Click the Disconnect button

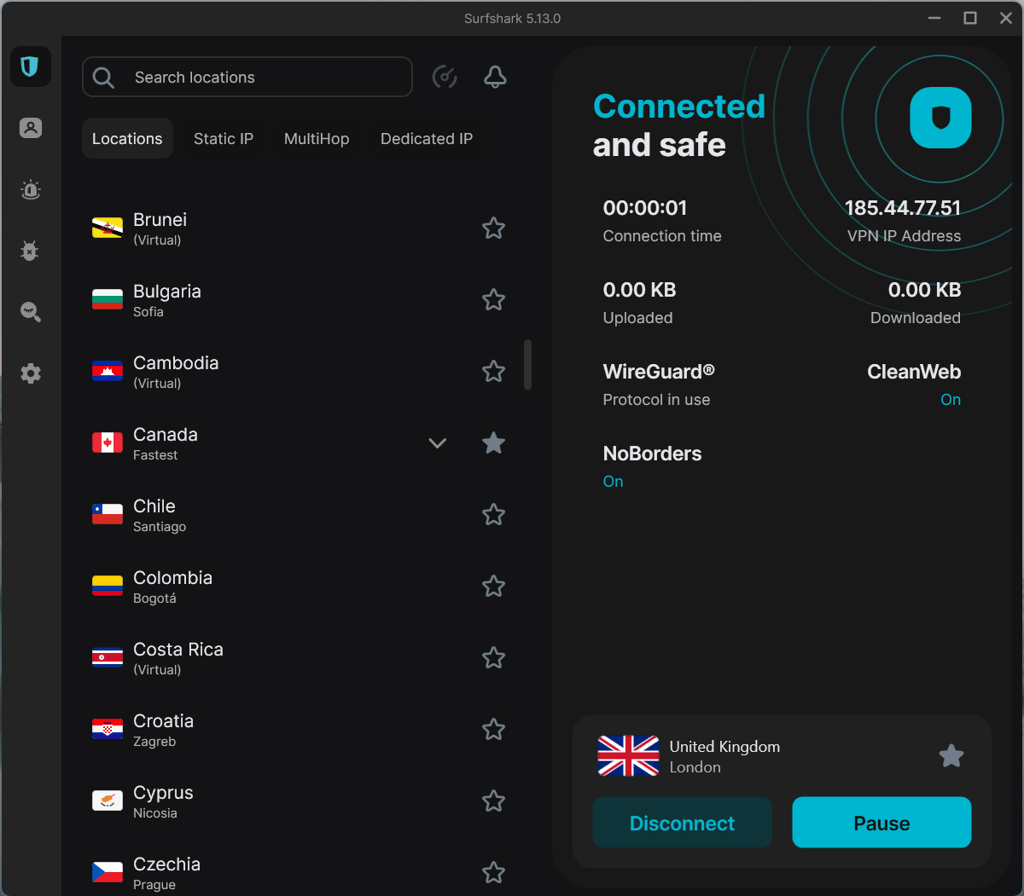point(682,823)
